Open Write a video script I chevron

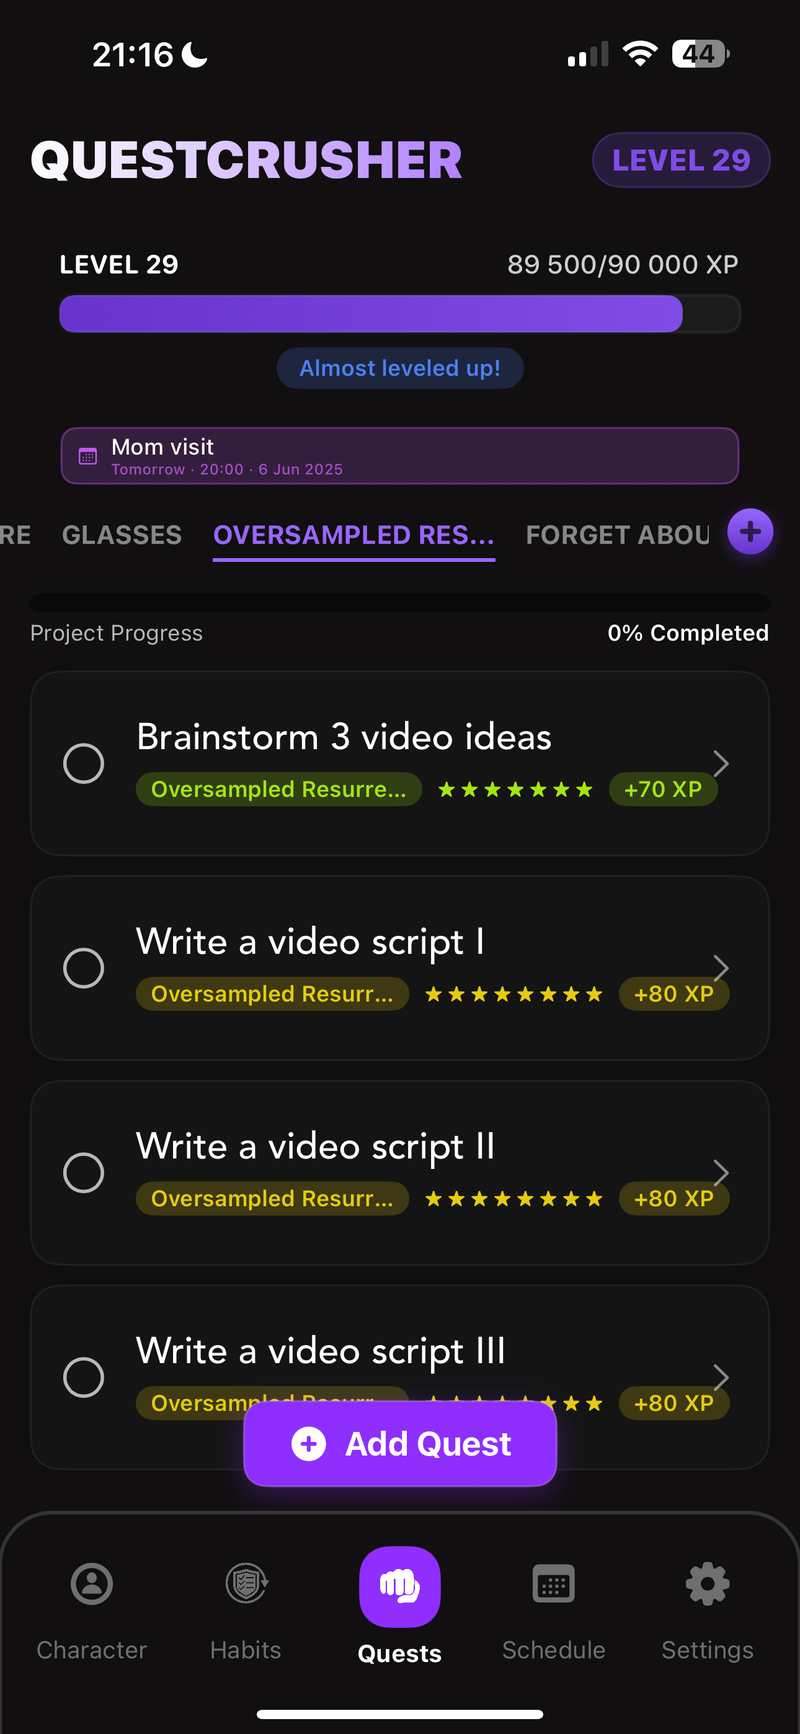(x=721, y=967)
